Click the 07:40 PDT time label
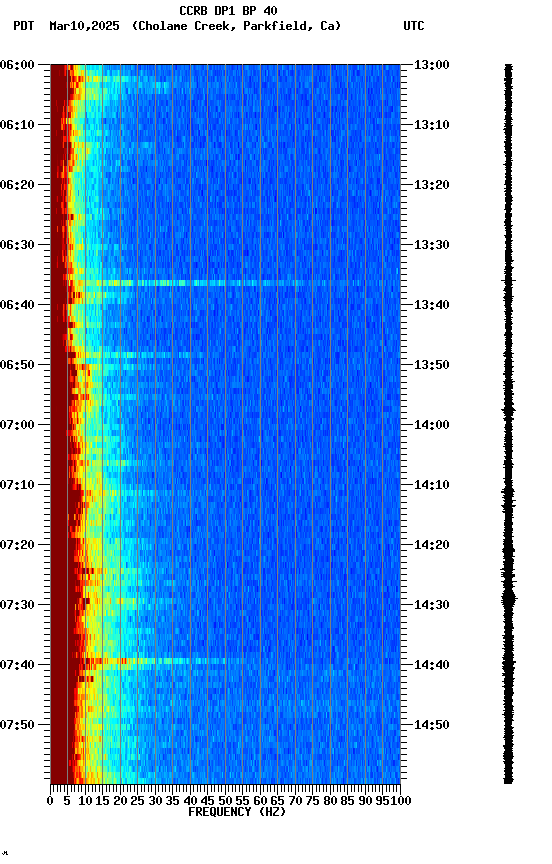The width and height of the screenshot is (552, 864). point(17,665)
